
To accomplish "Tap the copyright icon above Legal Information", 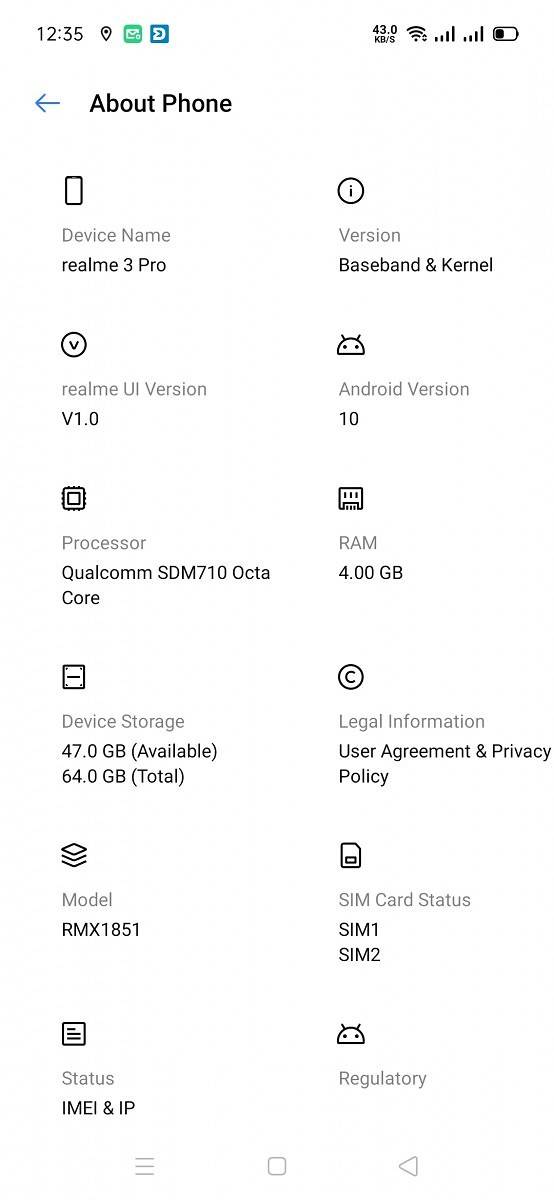I will (x=351, y=677).
